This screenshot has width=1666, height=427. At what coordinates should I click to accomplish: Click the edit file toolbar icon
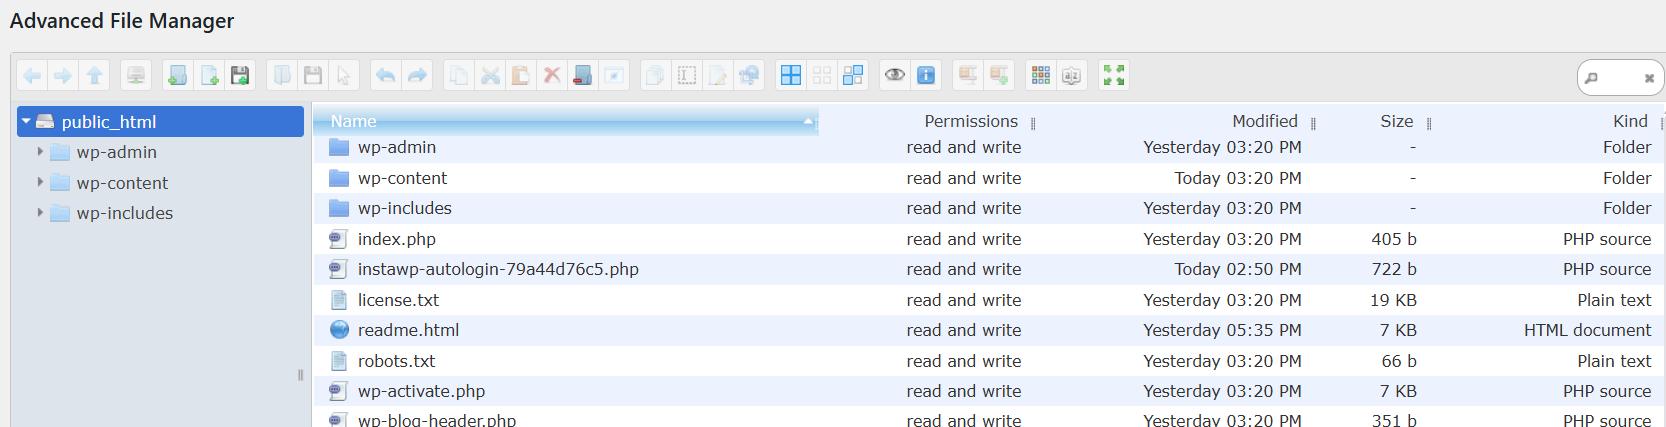pyautogui.click(x=718, y=76)
